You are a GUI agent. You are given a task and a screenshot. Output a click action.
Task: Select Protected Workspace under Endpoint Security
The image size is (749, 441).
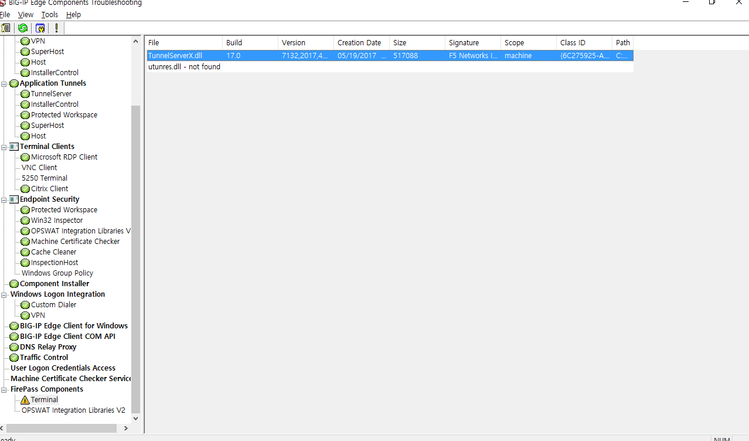point(64,210)
